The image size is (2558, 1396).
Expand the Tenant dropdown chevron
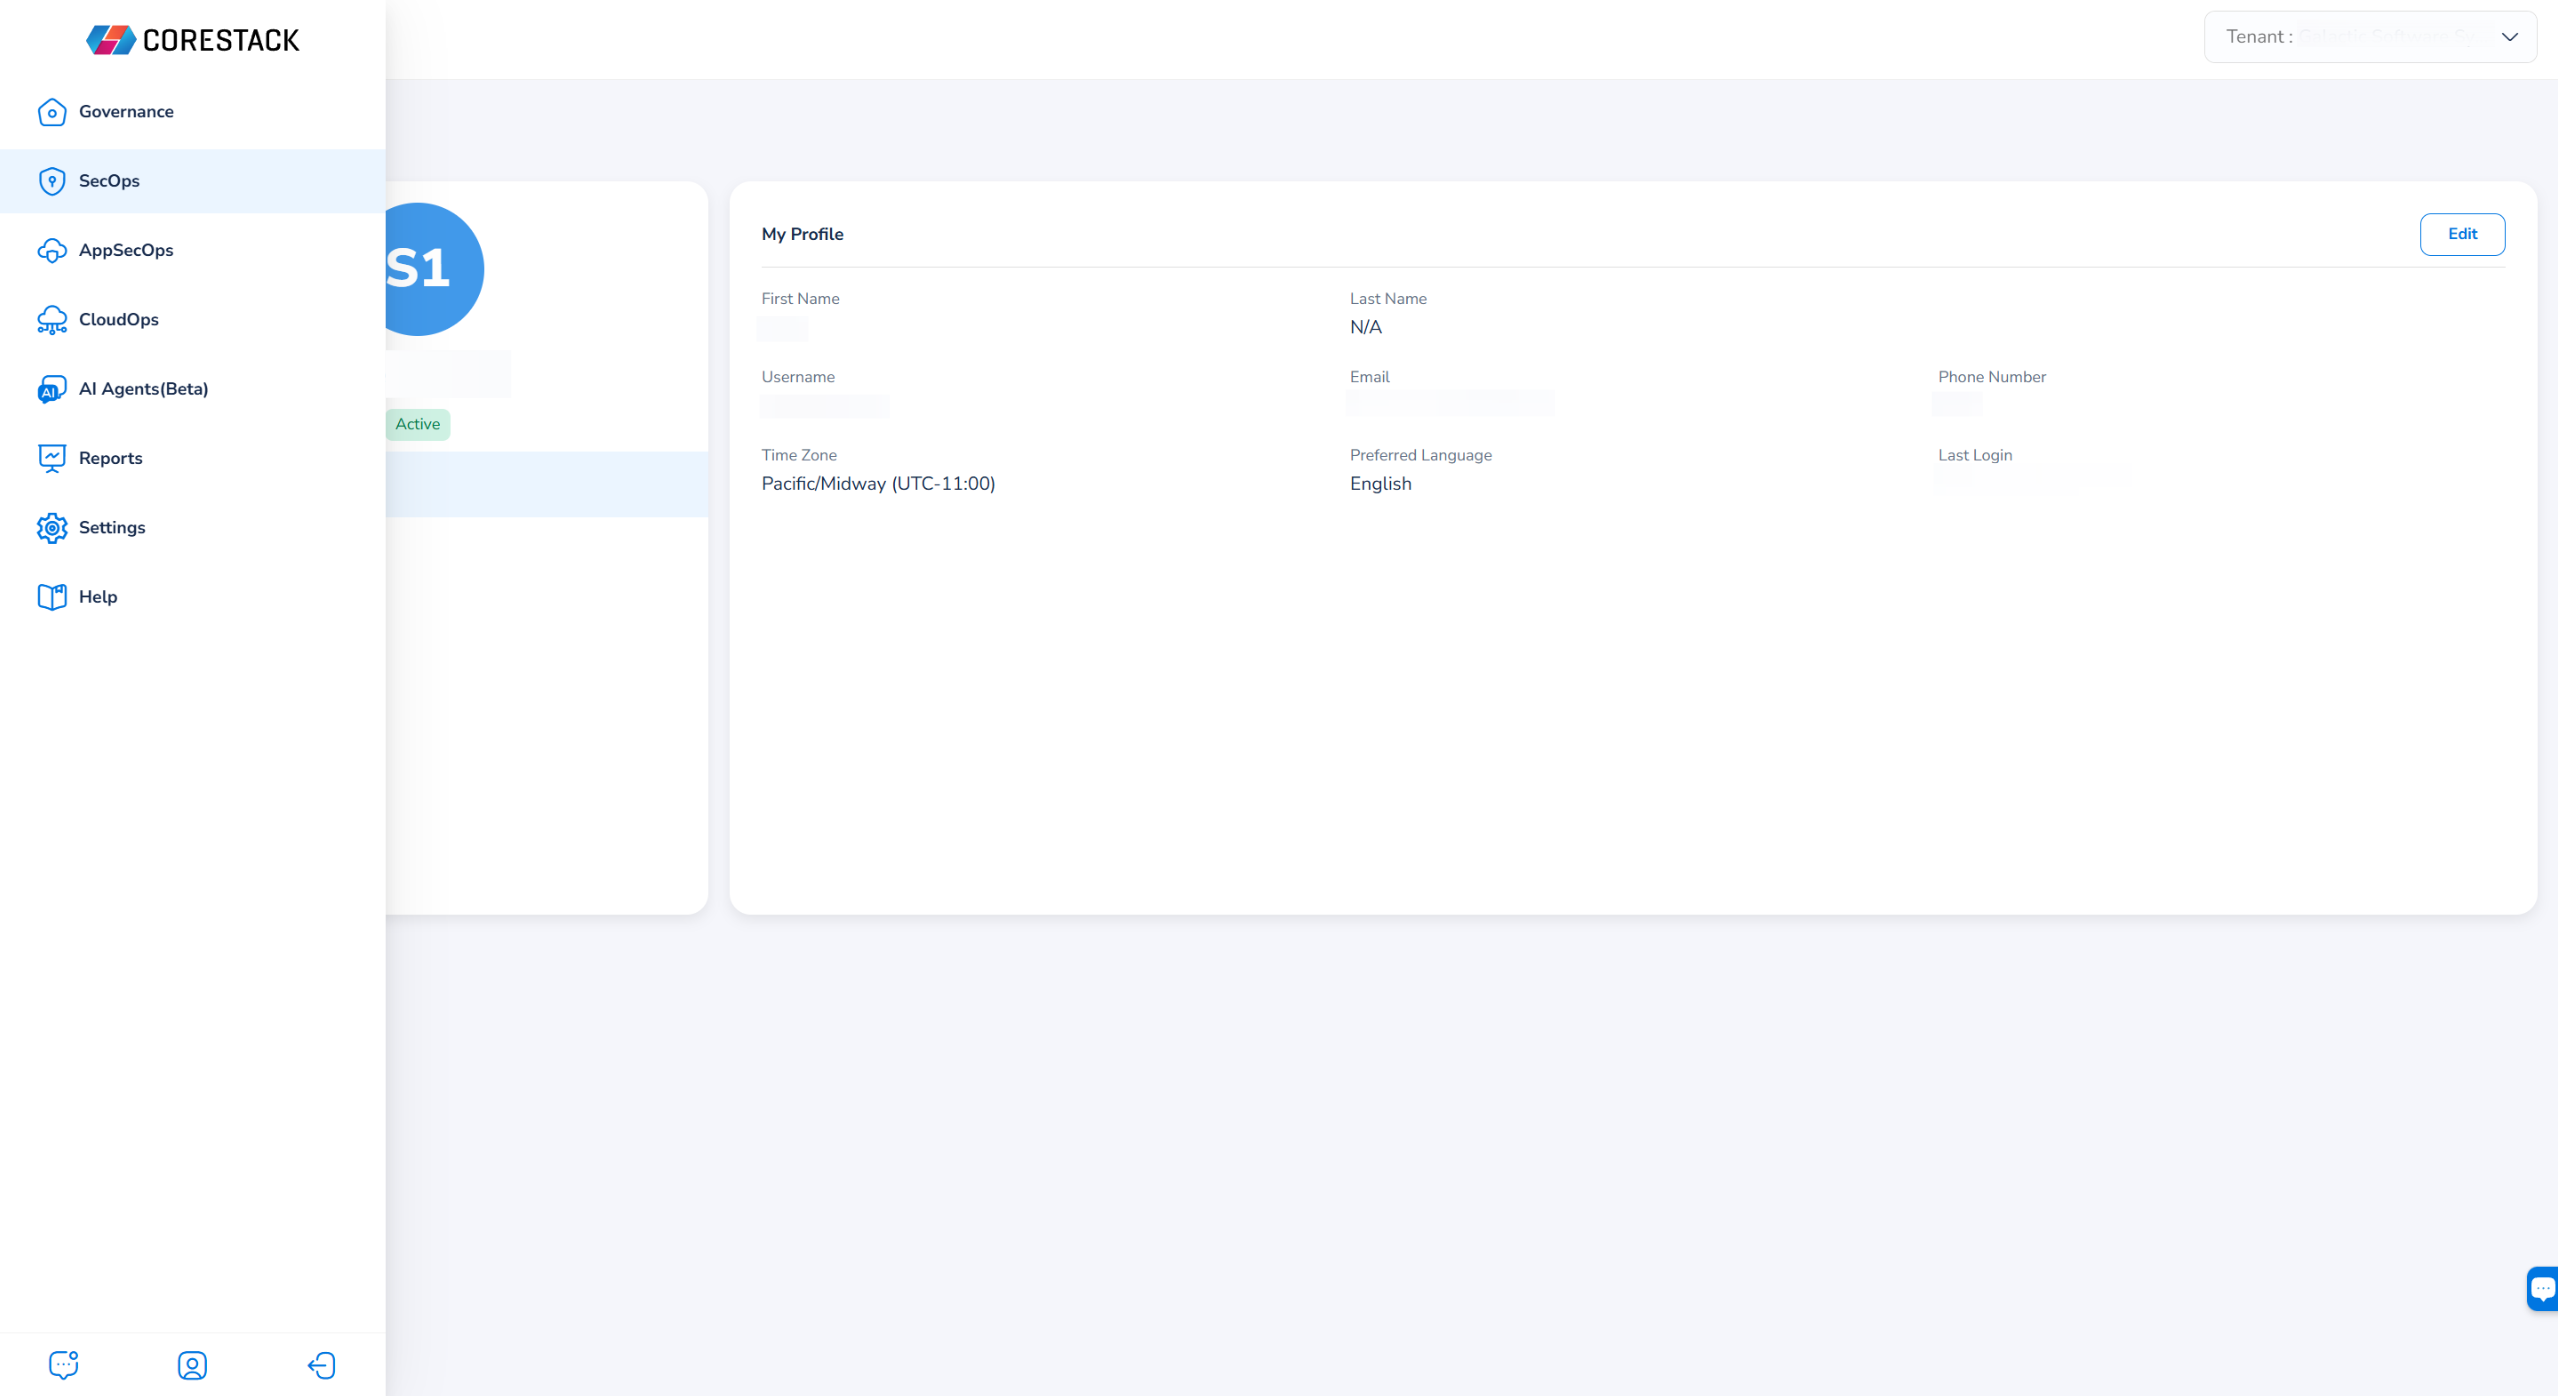coord(2509,37)
